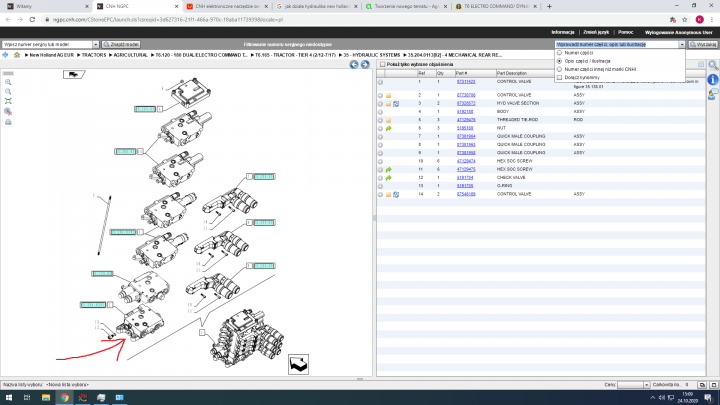Screen dimensions: 720x405
Task: Open part number link for CHECK VALVE
Action: click(x=466, y=177)
